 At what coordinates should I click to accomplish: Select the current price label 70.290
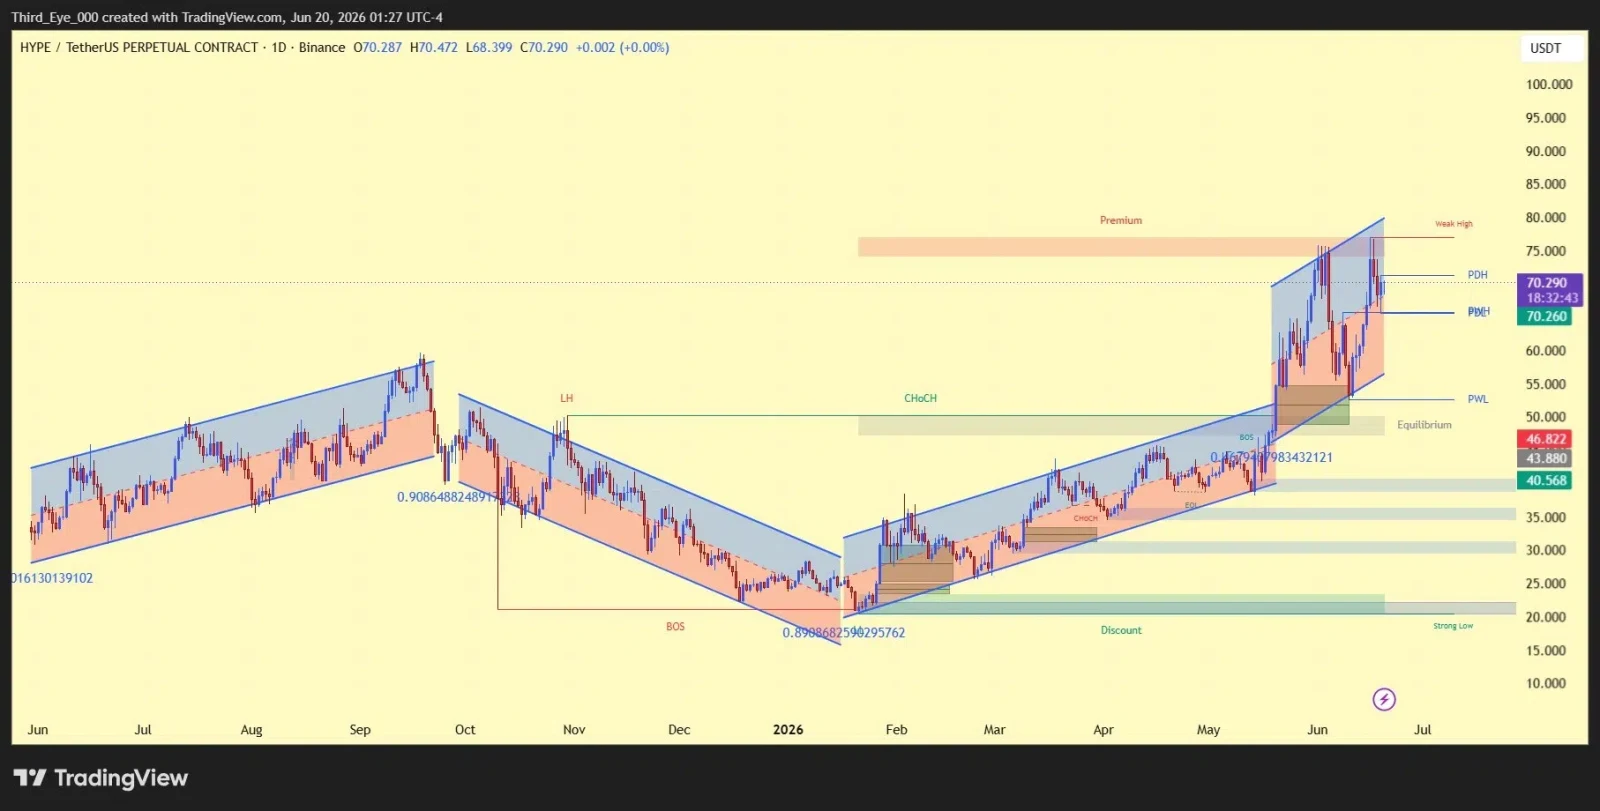tap(1549, 283)
